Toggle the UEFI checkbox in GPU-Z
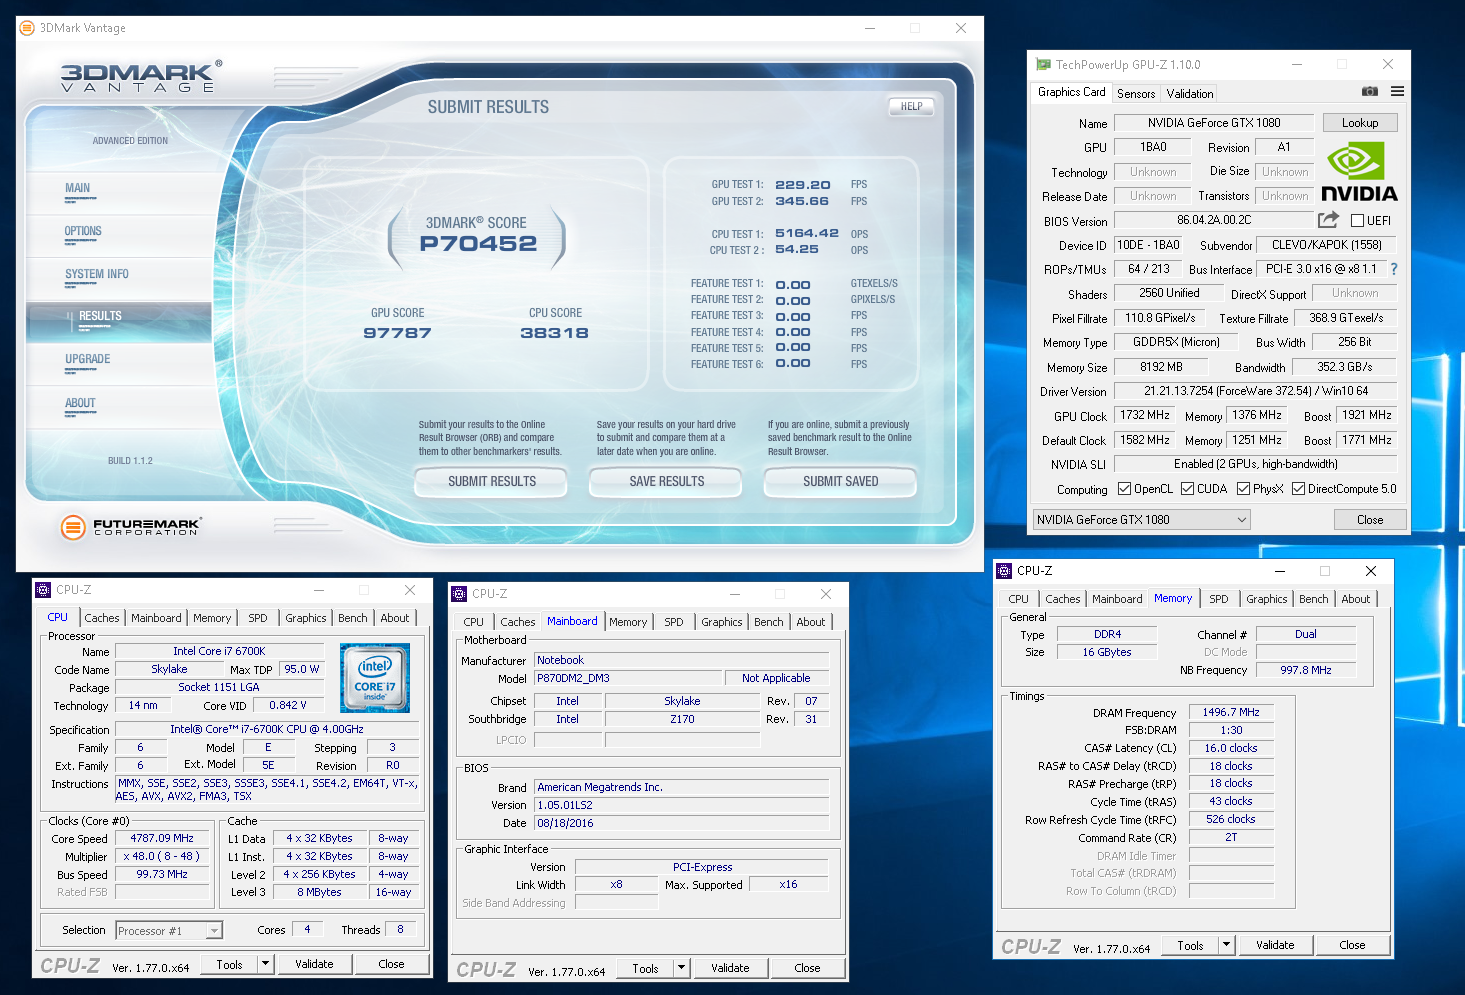This screenshot has height=995, width=1465. coord(1357,221)
